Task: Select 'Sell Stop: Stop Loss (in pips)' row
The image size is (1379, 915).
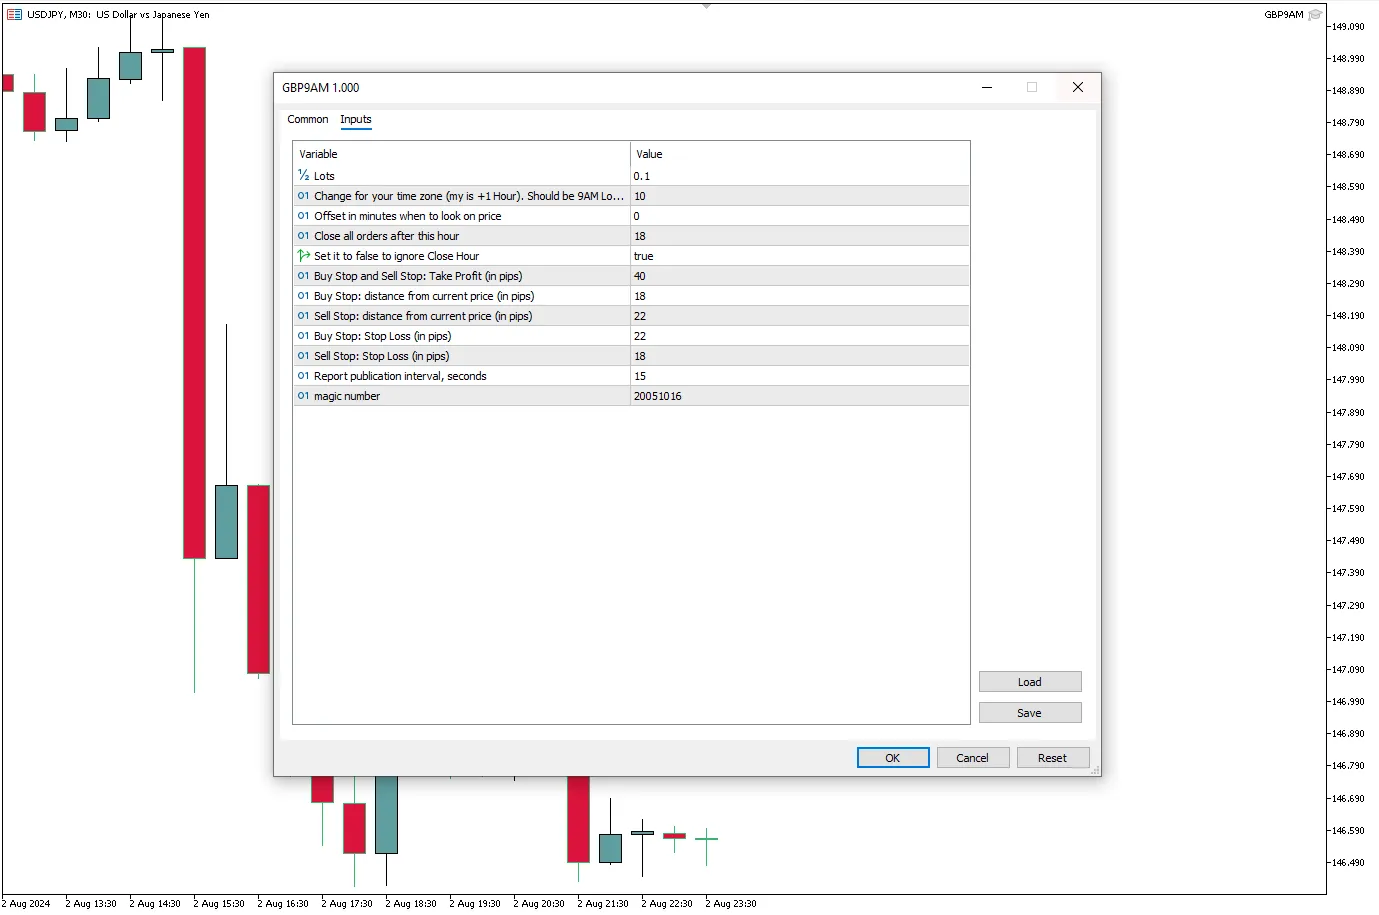Action: 382,356
